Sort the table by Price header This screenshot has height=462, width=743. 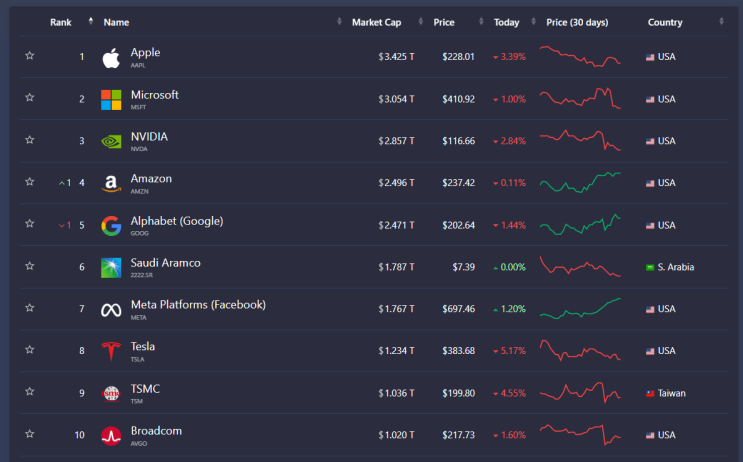pyautogui.click(x=444, y=22)
